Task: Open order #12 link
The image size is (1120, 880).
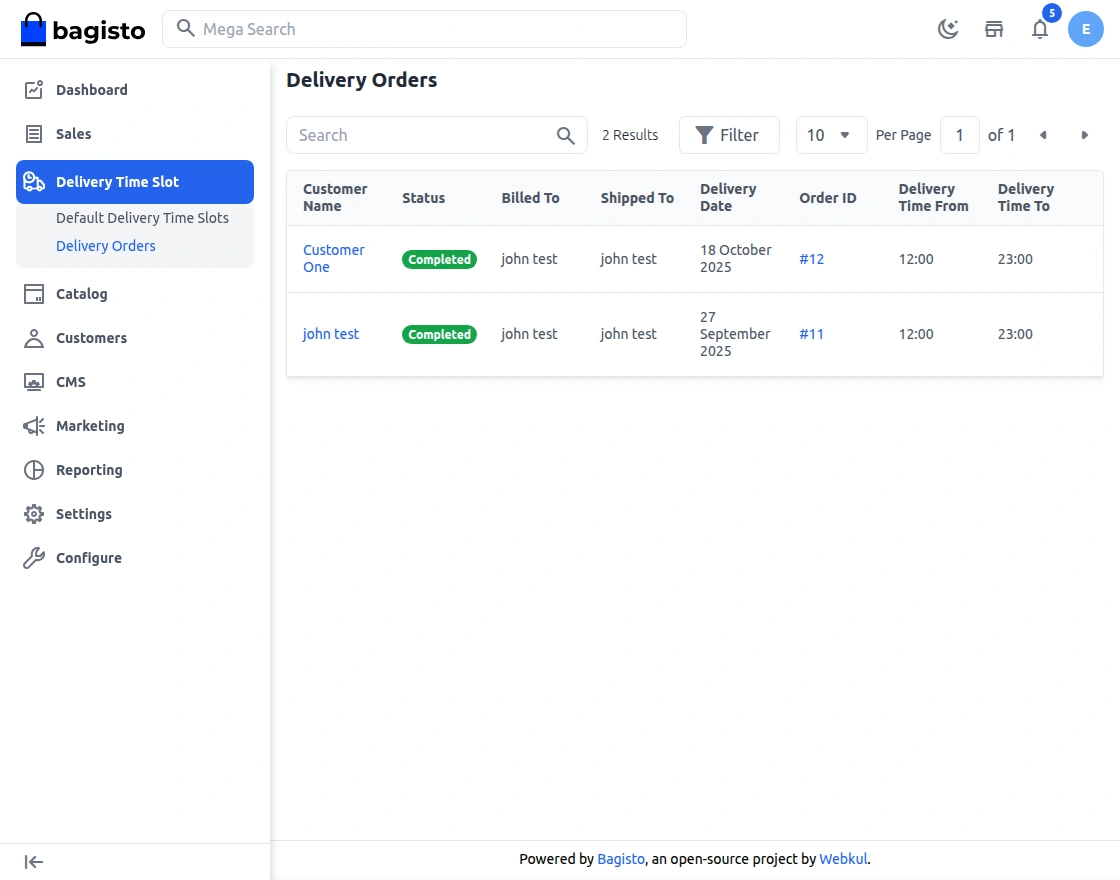Action: coord(811,258)
